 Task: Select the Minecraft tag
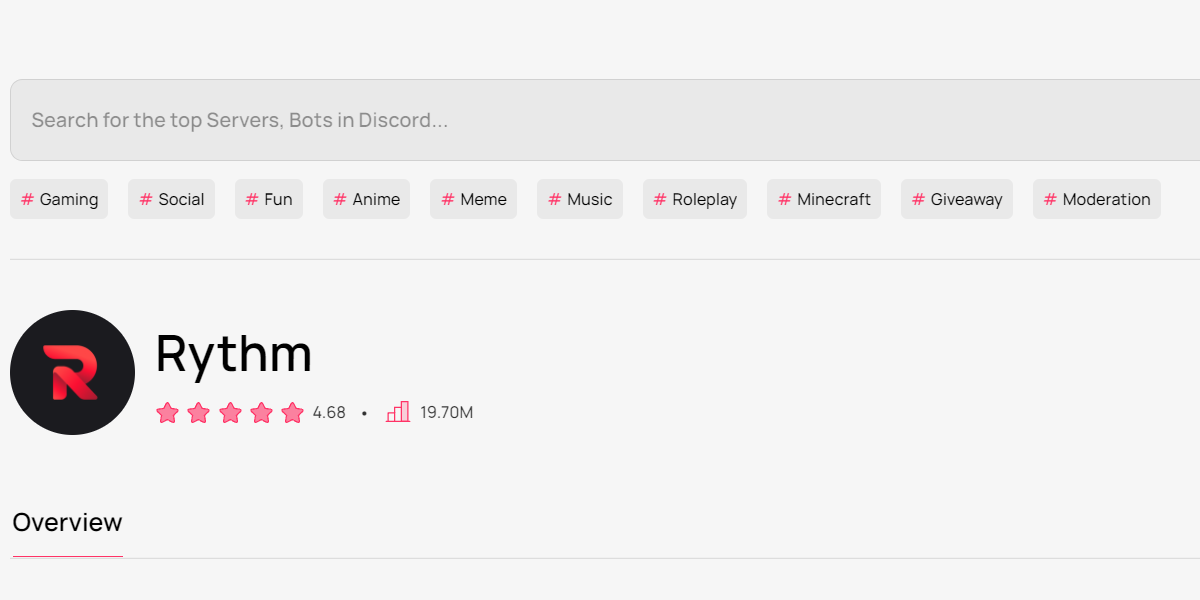click(824, 199)
